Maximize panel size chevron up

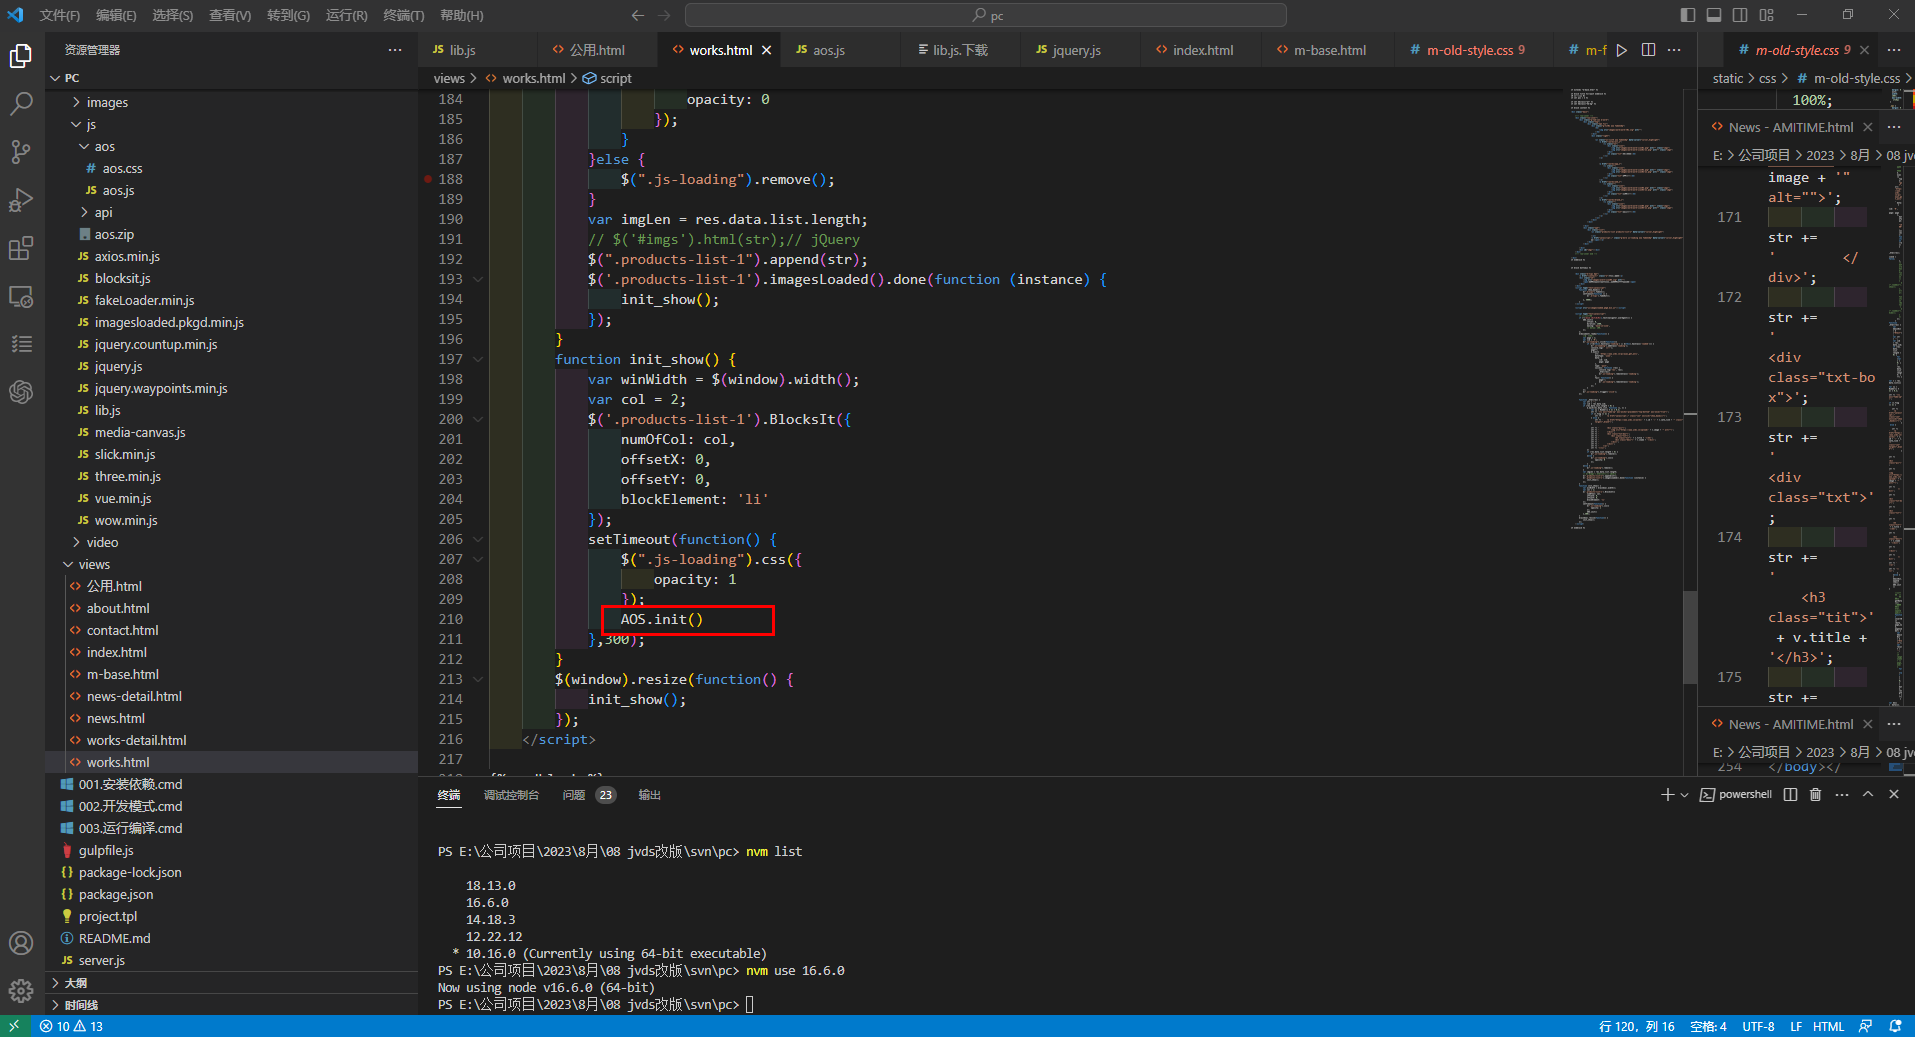pos(1868,795)
